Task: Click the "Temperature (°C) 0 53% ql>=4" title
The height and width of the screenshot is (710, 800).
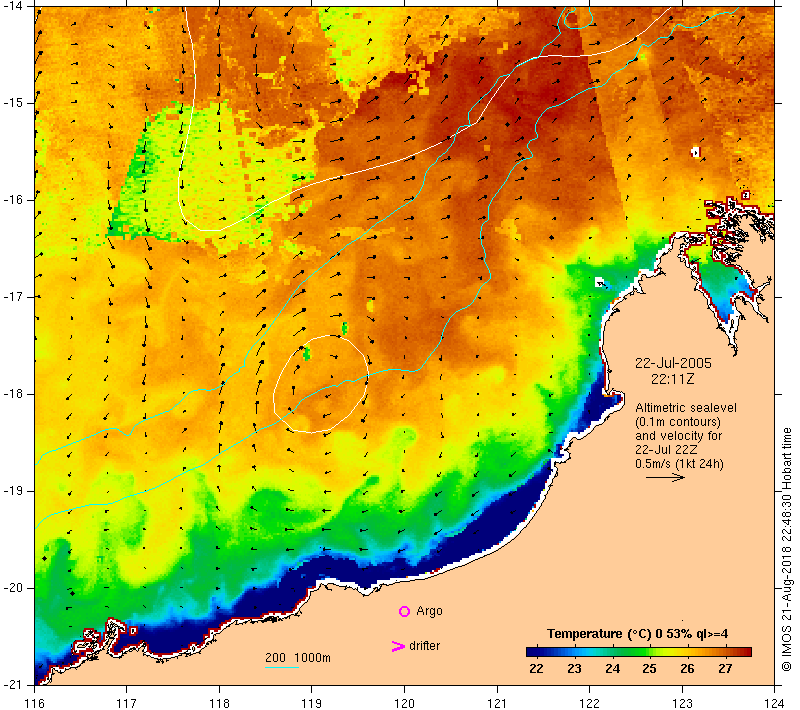Action: click(637, 634)
